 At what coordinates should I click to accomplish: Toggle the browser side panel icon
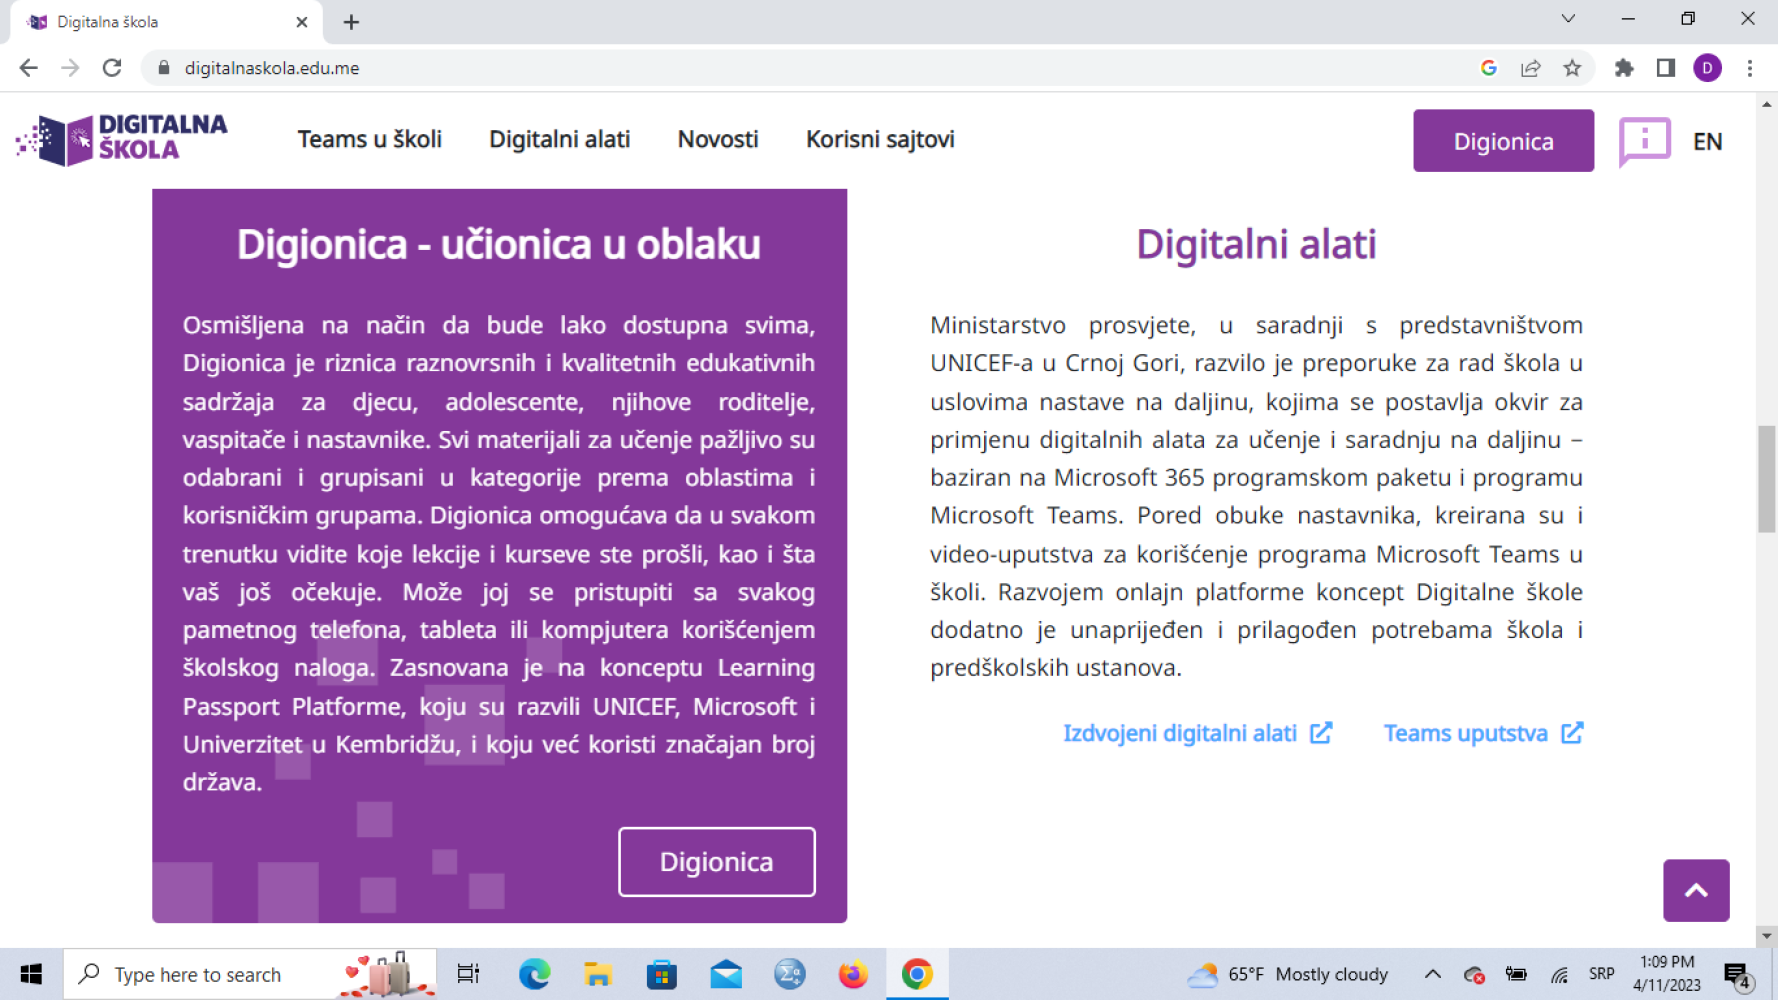1665,68
